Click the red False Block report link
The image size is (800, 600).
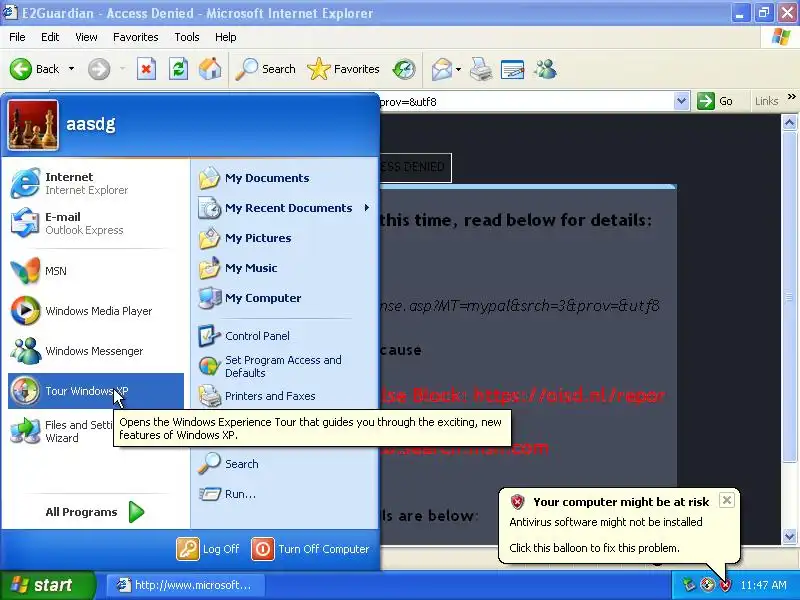click(x=522, y=395)
